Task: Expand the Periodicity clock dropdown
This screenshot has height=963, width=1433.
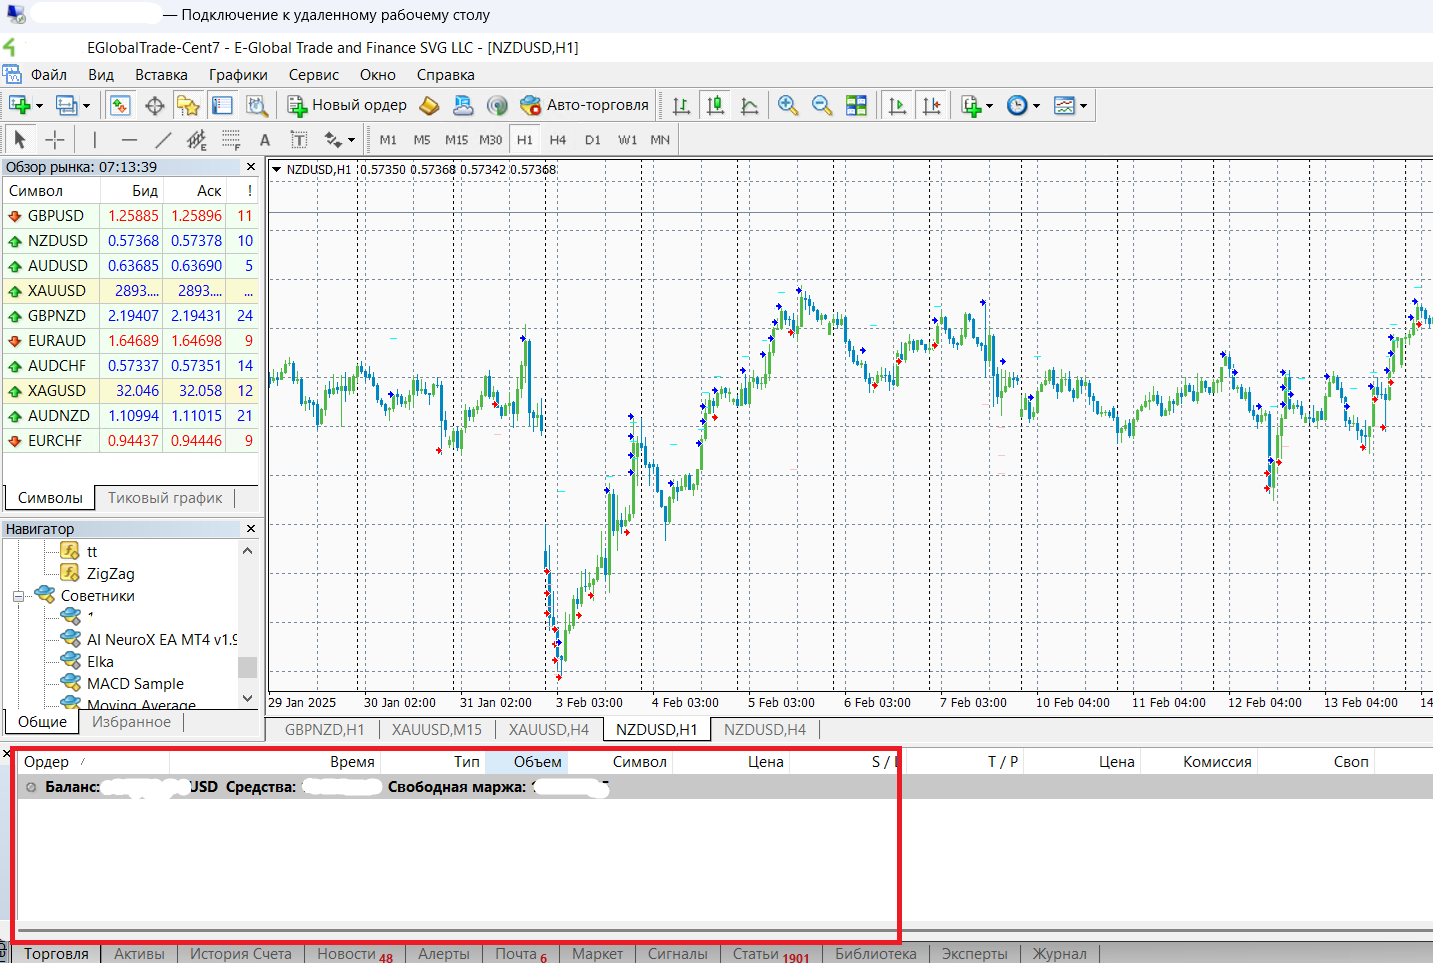Action: coord(1036,105)
